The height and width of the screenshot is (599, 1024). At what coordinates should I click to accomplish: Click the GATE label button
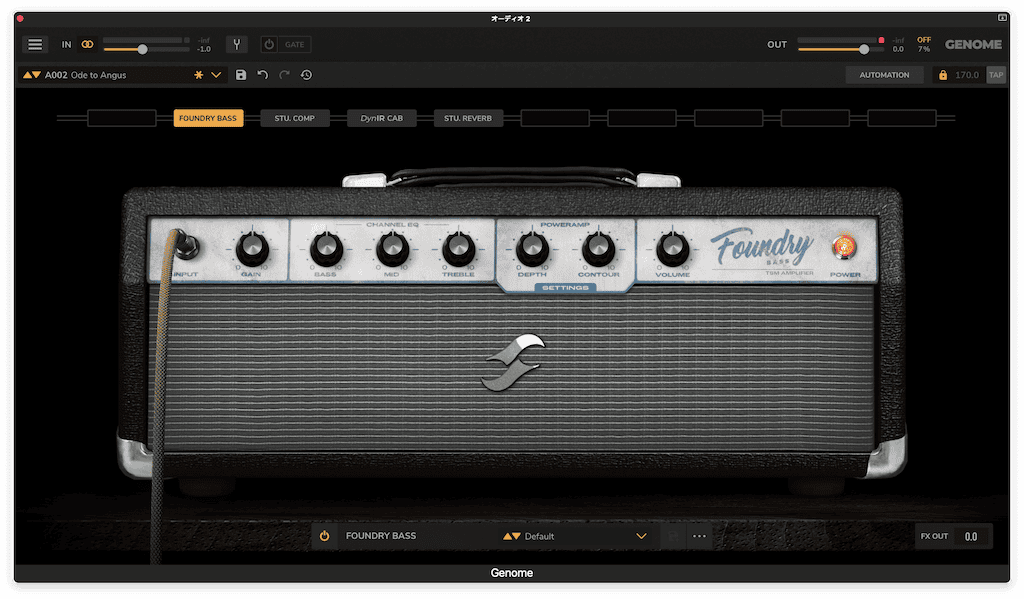[295, 44]
